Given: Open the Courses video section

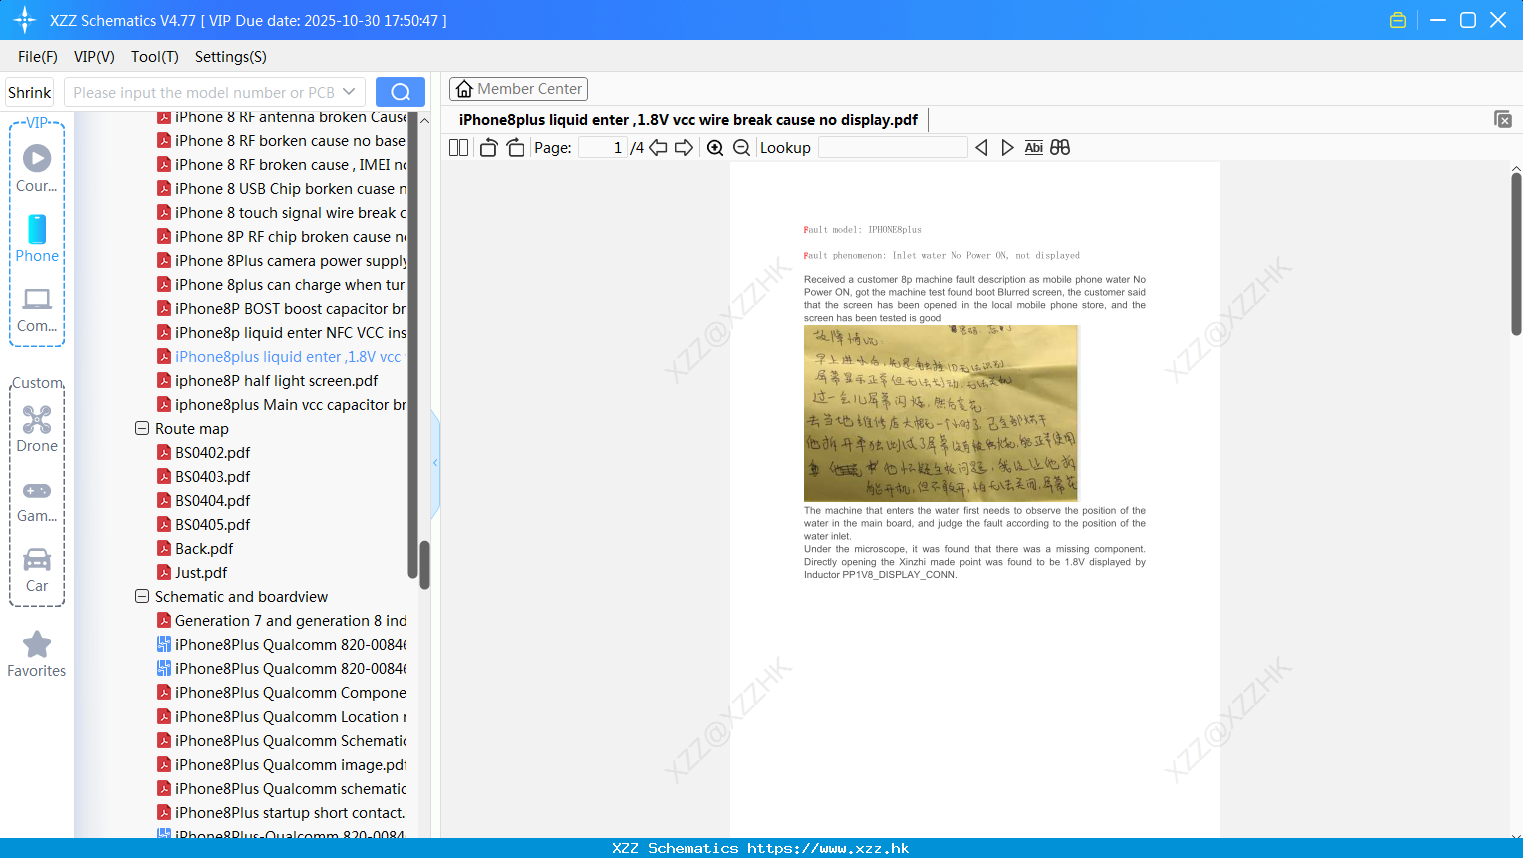Looking at the screenshot, I should click(37, 168).
